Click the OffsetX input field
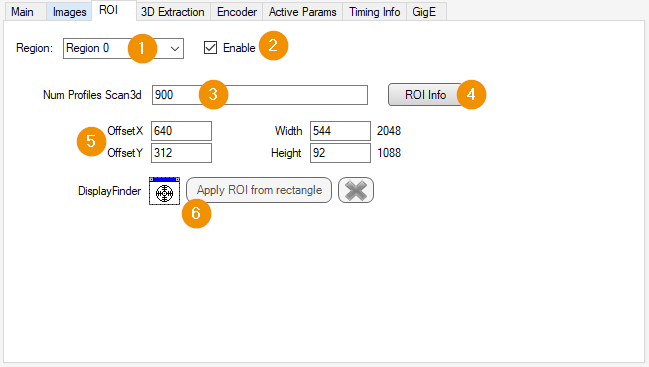Viewport: 649px width, 367px height. (181, 131)
